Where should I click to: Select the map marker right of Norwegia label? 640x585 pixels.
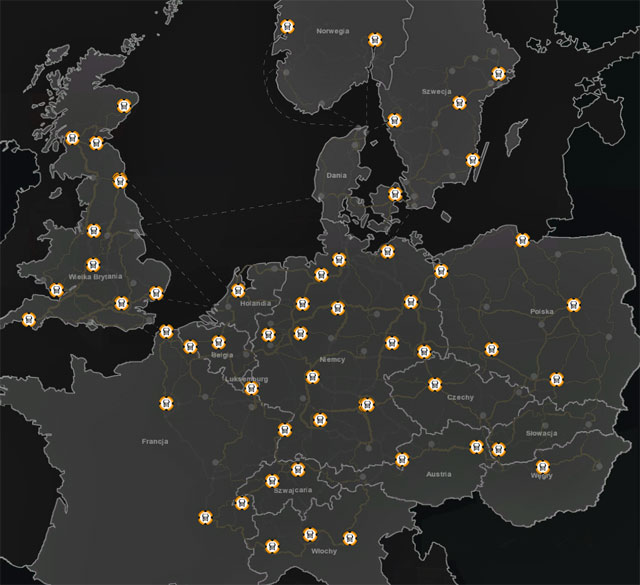[x=375, y=39]
